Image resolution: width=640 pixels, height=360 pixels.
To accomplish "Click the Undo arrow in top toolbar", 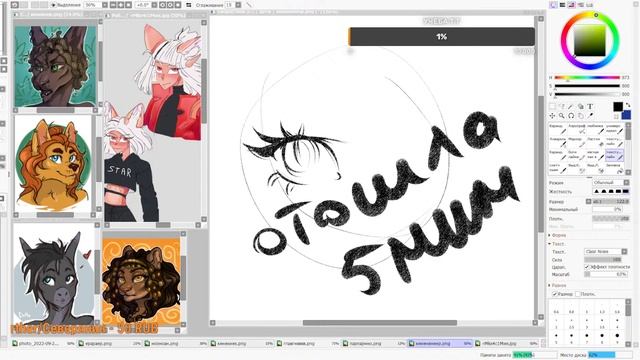I will pos(14,5).
